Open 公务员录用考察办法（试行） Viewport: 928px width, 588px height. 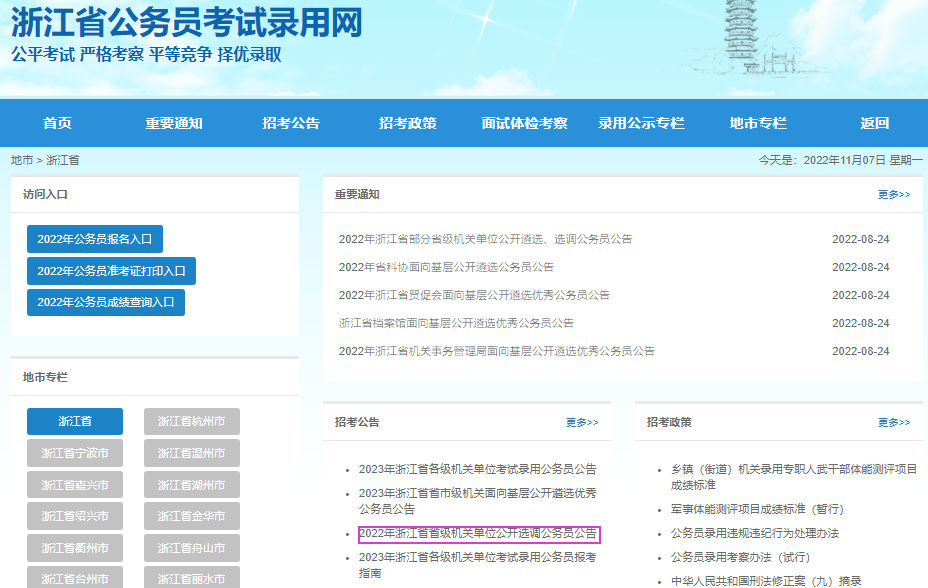[740, 557]
